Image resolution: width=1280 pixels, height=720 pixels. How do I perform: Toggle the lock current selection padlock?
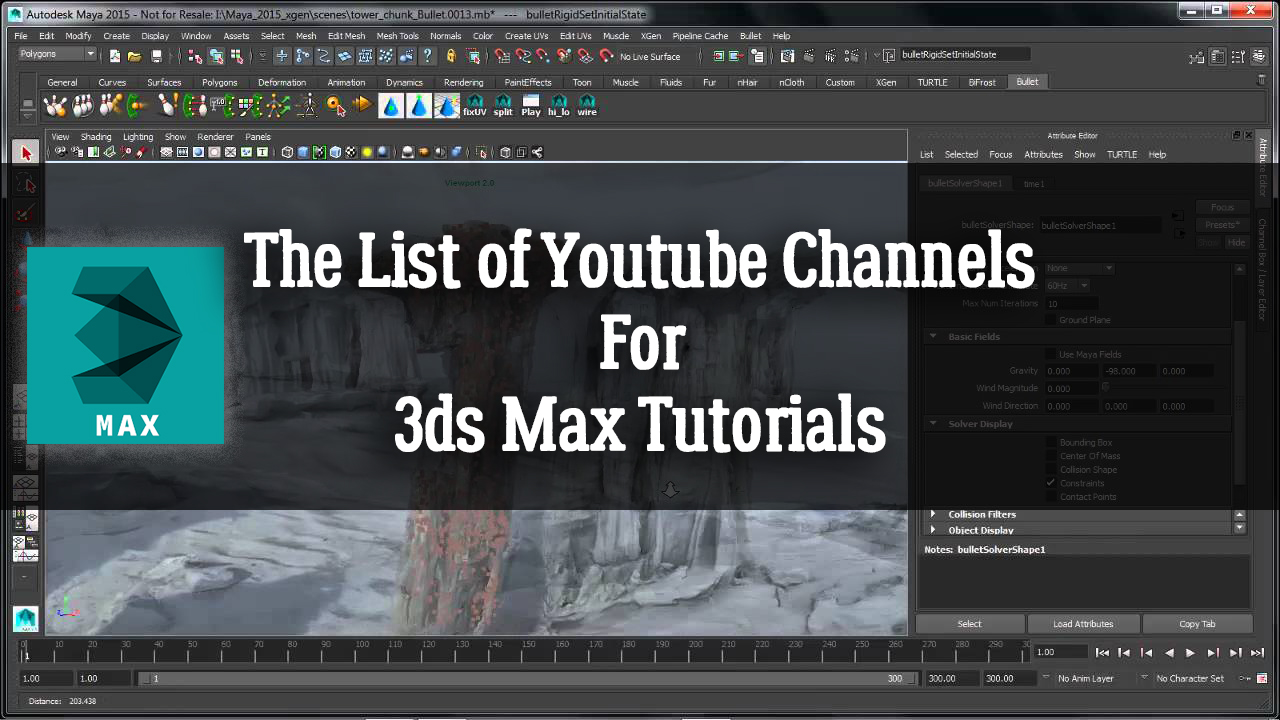tap(451, 56)
